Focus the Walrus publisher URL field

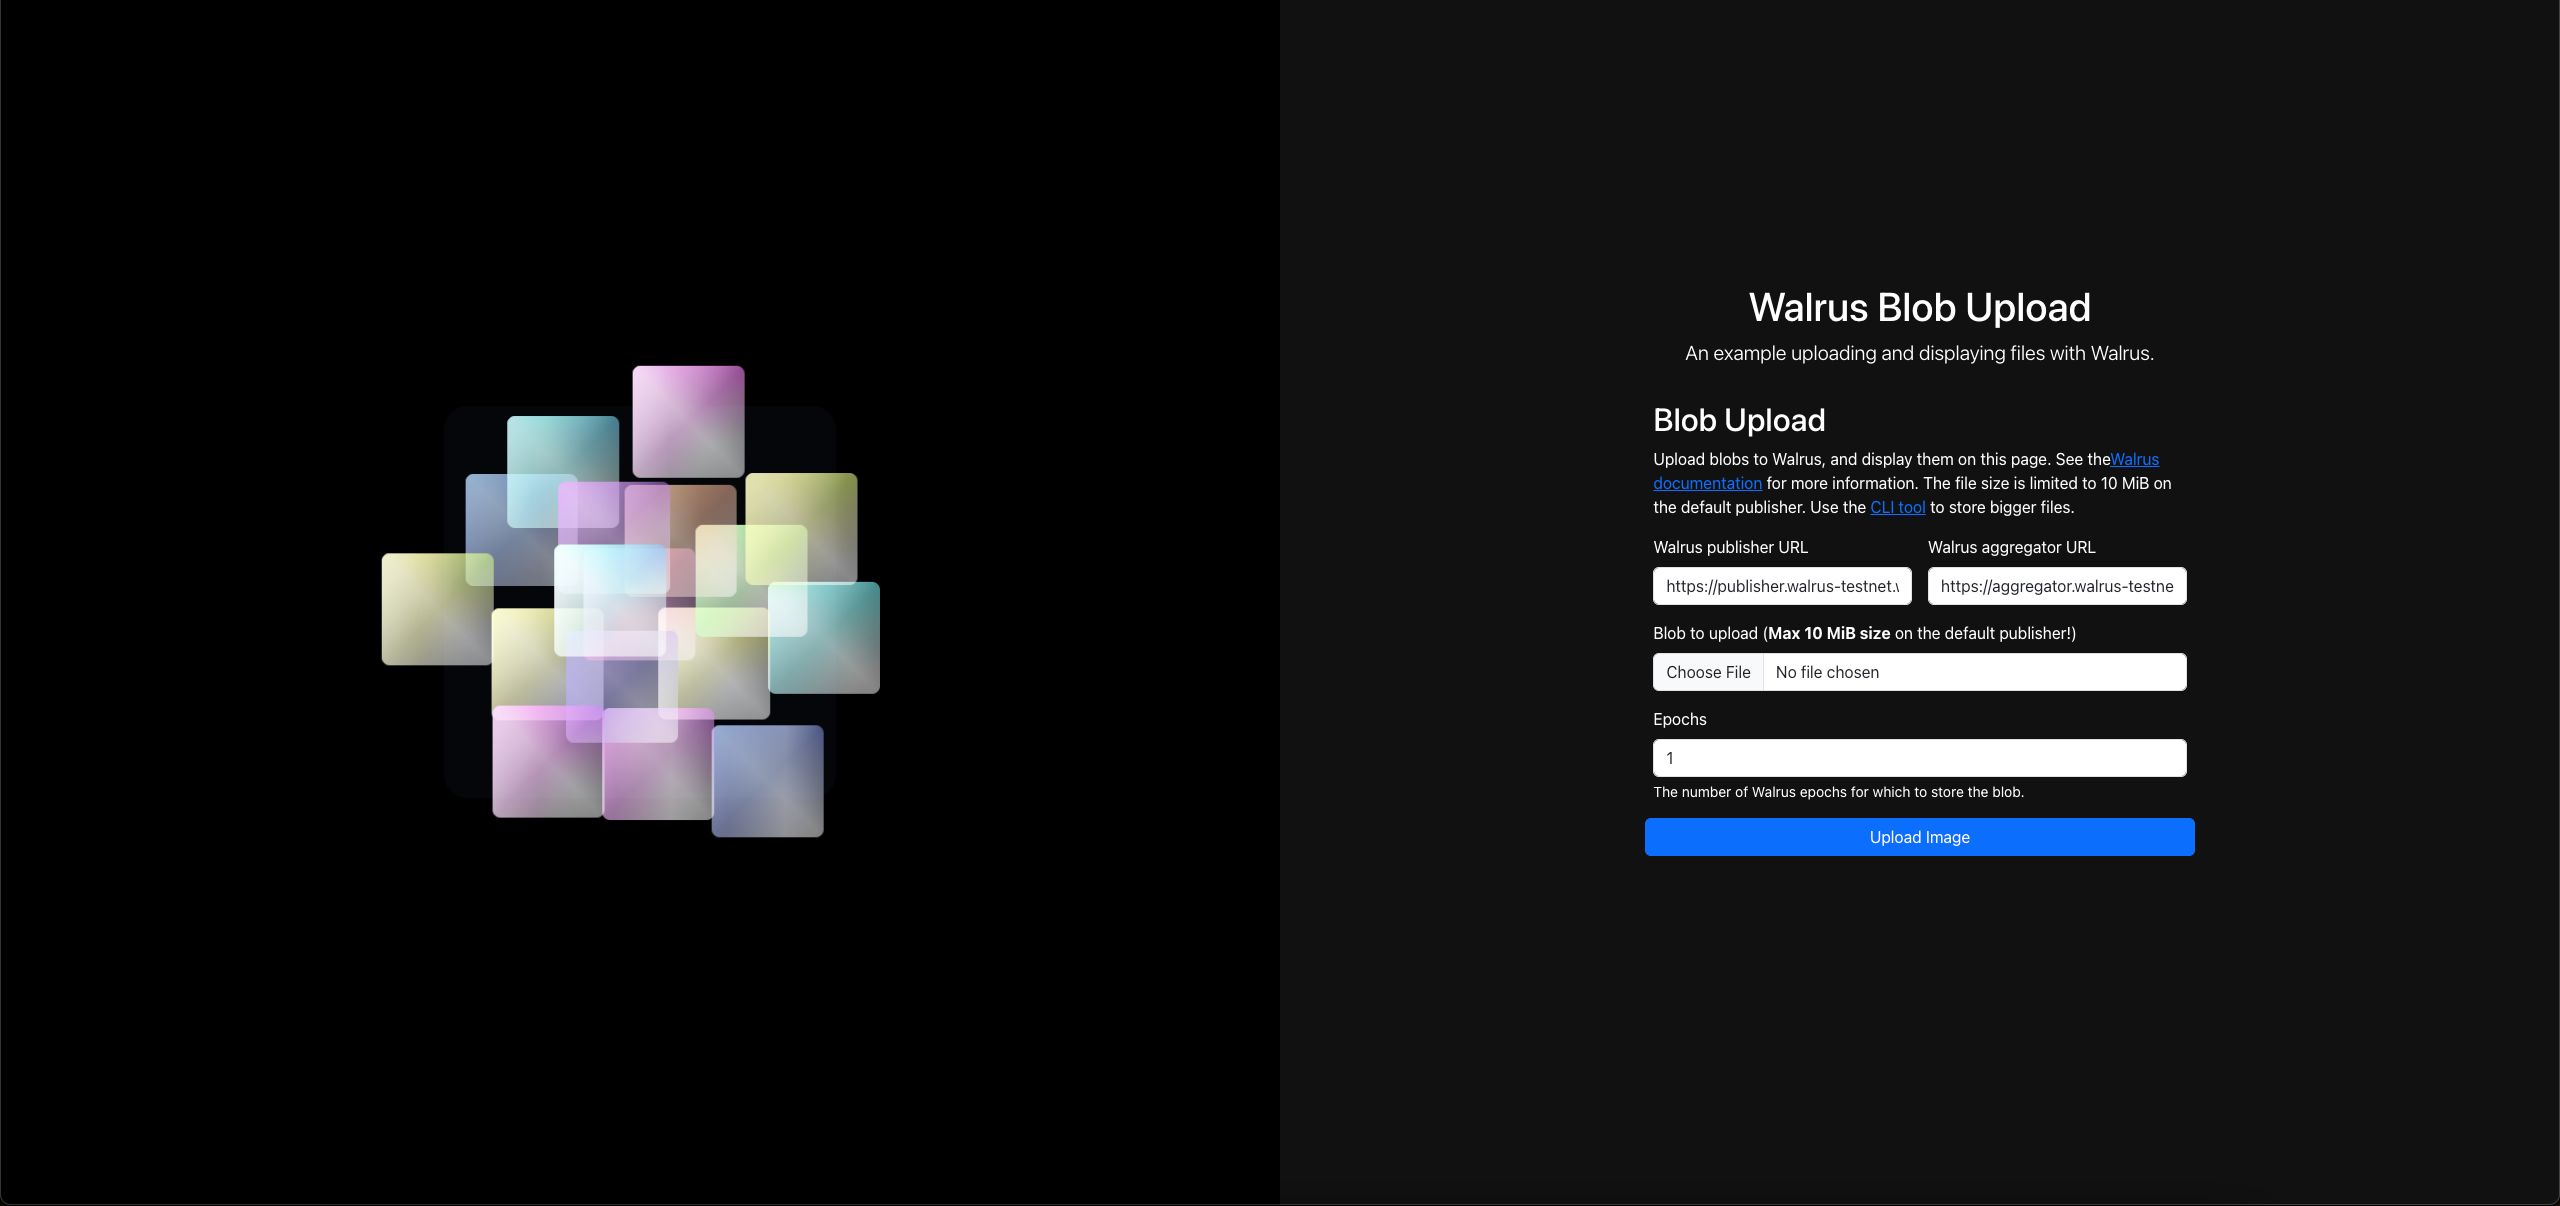1782,586
